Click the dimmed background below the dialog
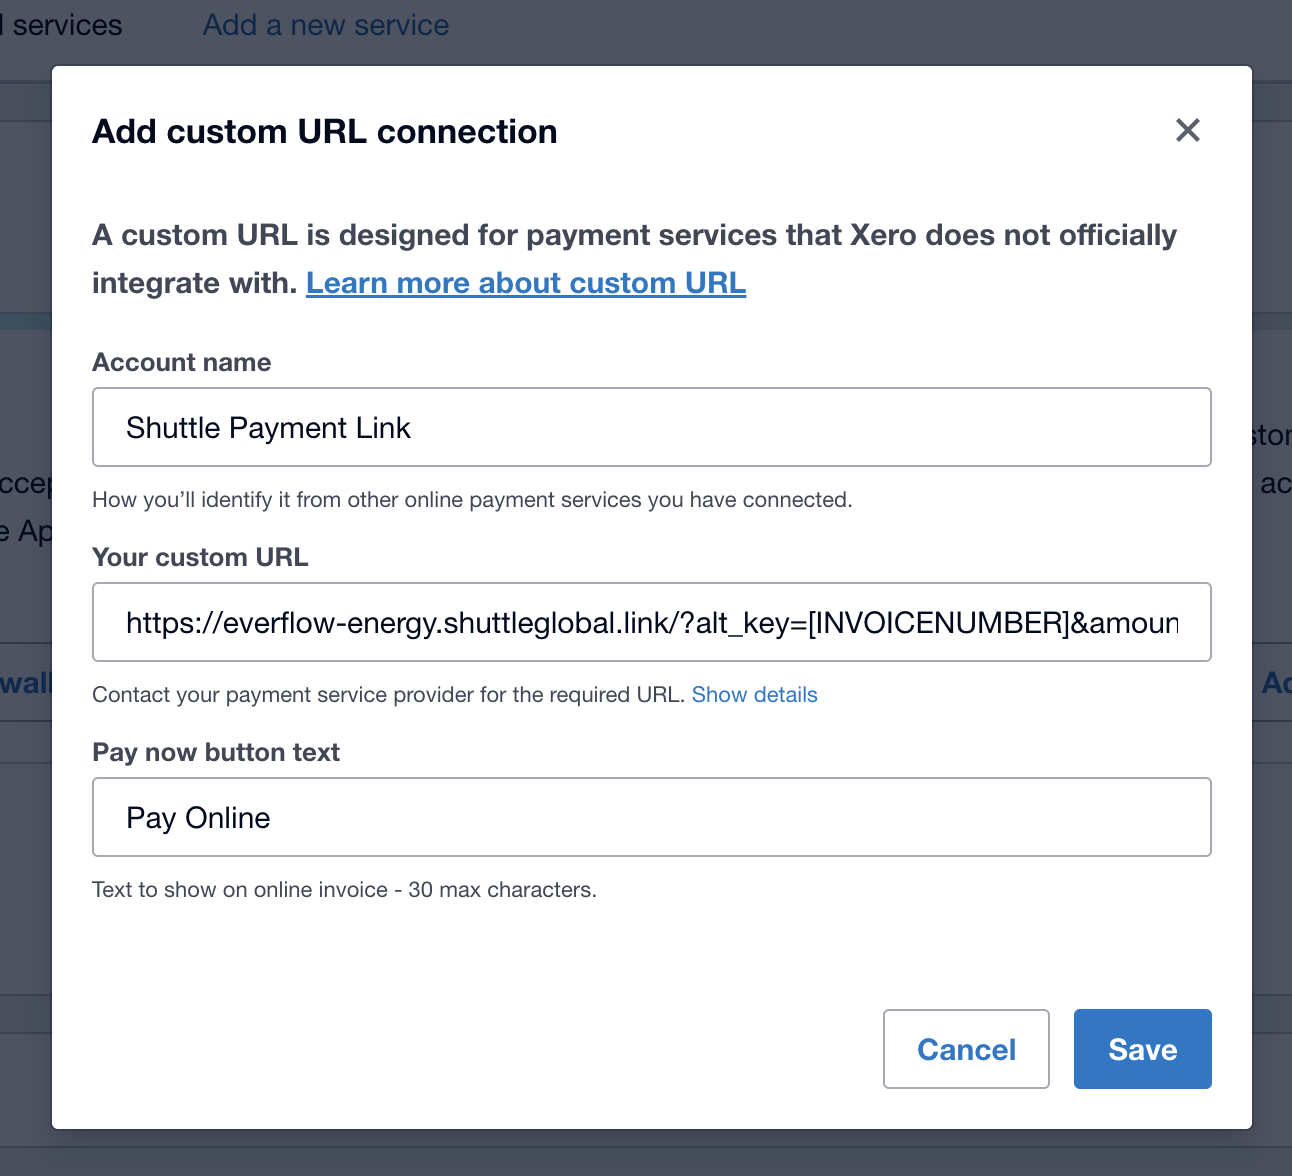This screenshot has height=1176, width=1292. click(646, 1153)
